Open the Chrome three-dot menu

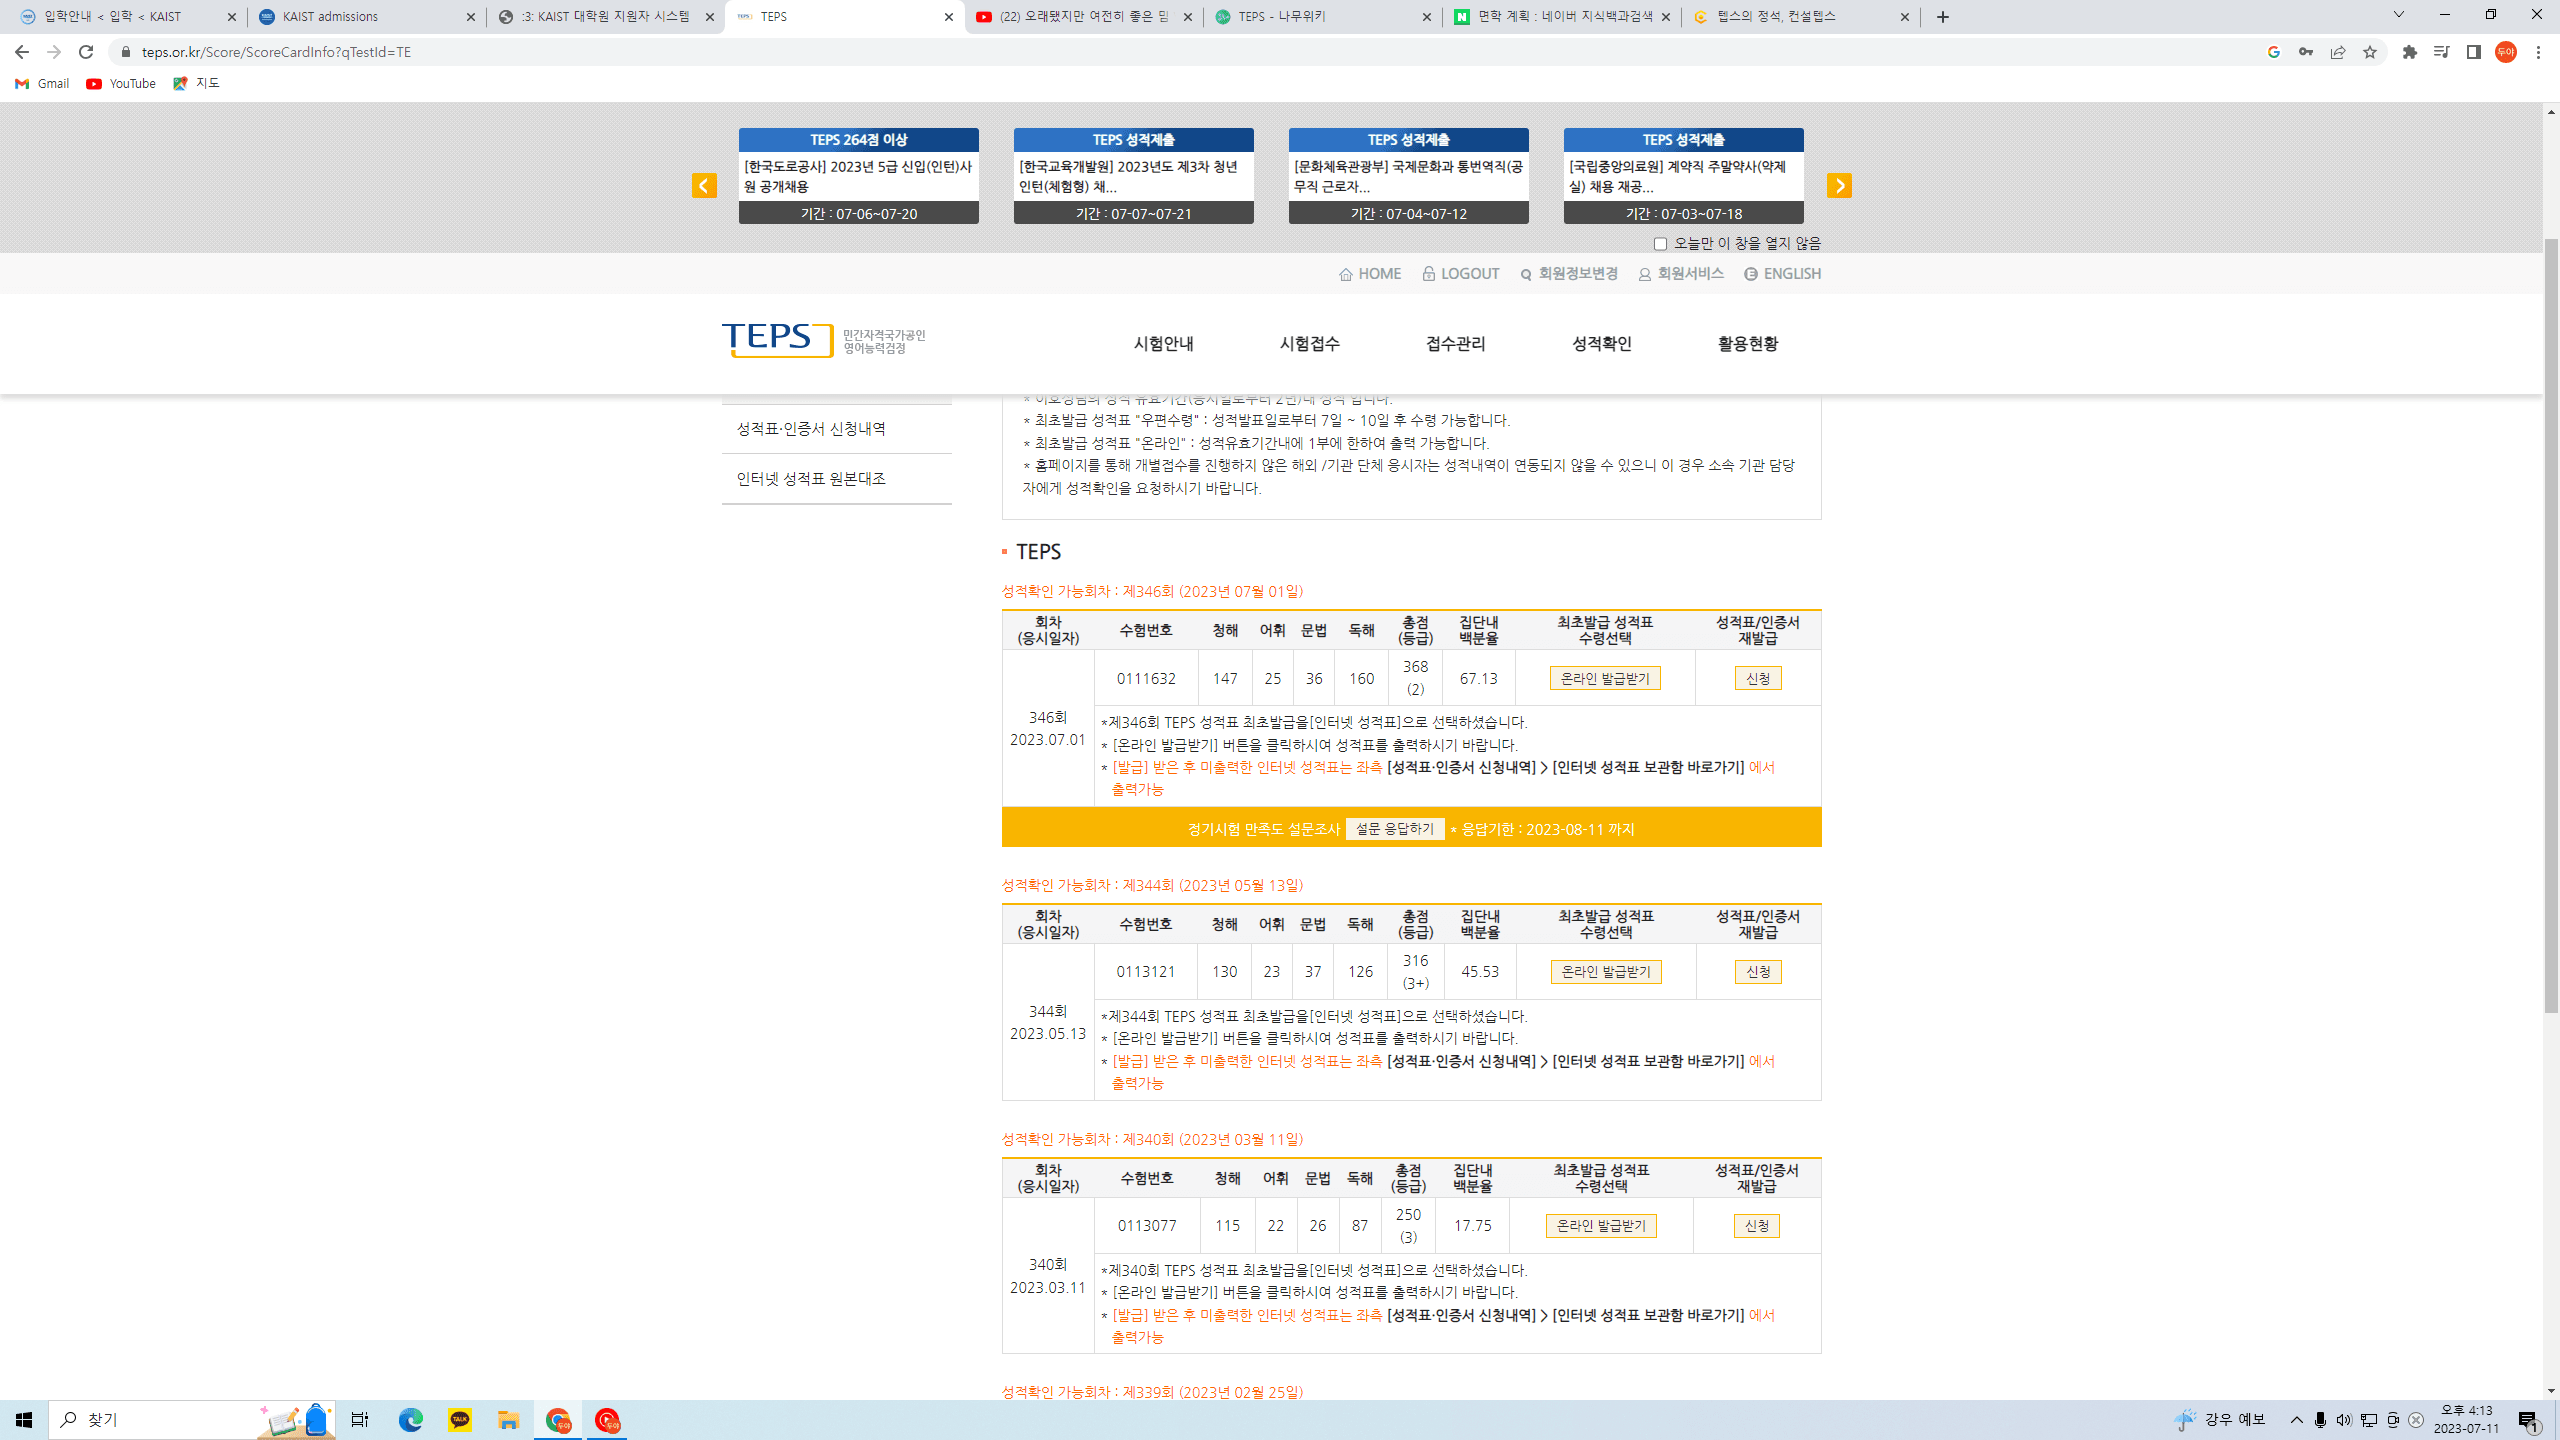tap(2537, 52)
